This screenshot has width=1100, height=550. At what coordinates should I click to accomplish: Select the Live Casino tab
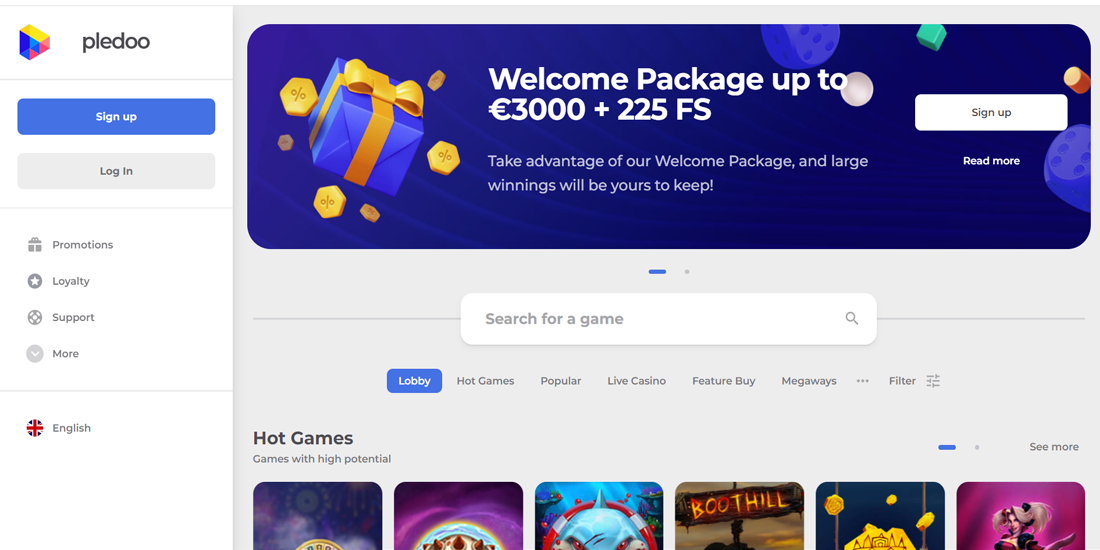[x=636, y=381]
